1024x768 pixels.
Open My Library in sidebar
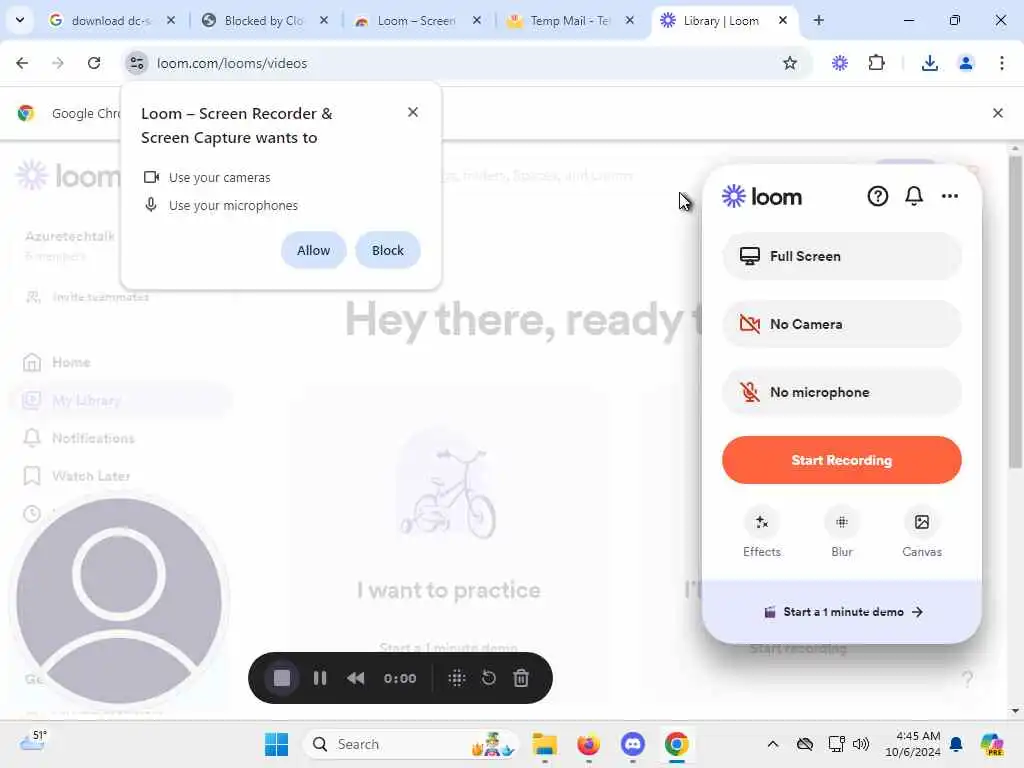click(121, 400)
